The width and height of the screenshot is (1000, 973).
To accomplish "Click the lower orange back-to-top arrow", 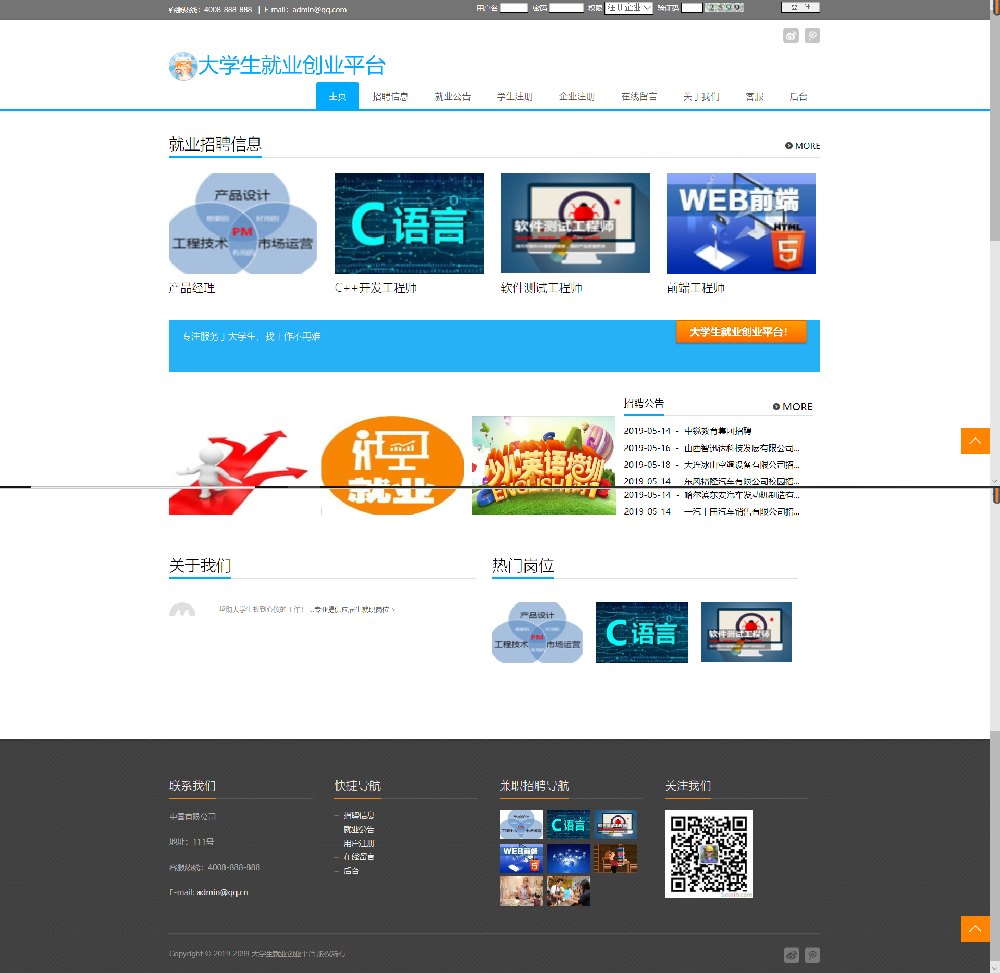I will 975,929.
